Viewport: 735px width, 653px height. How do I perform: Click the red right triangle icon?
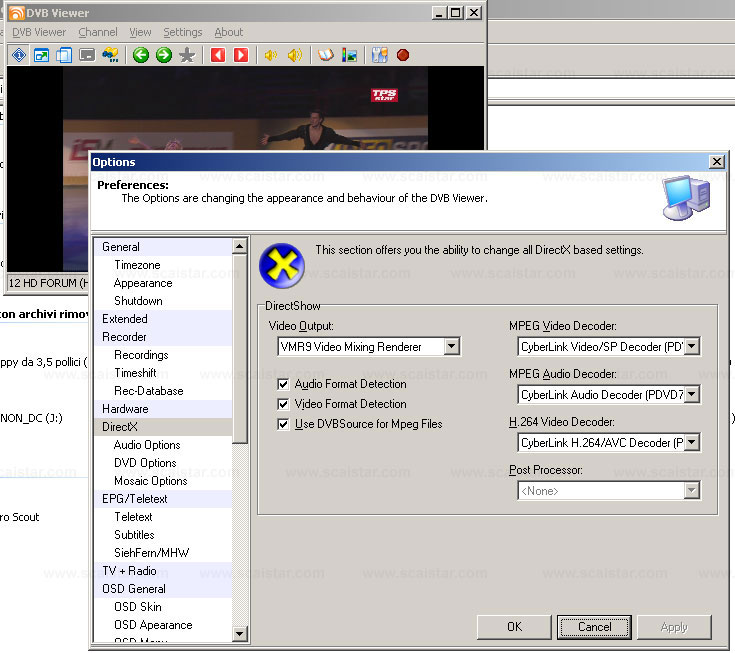pos(241,55)
